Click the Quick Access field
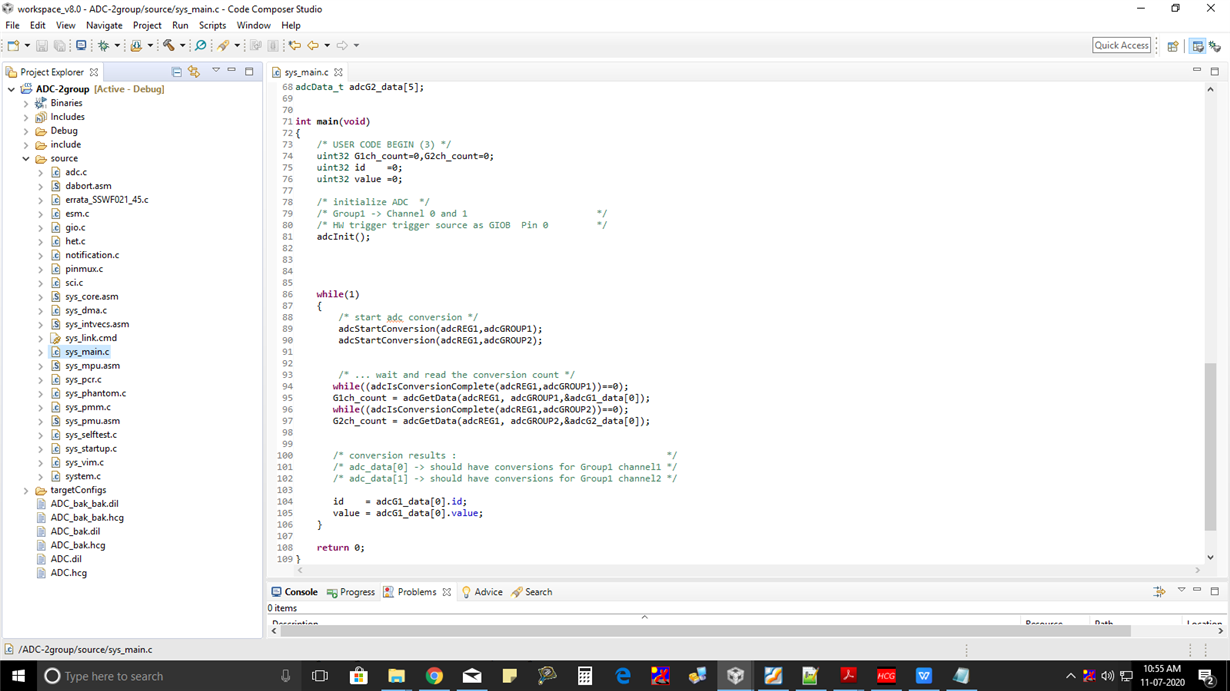The height and width of the screenshot is (691, 1230). [1121, 45]
